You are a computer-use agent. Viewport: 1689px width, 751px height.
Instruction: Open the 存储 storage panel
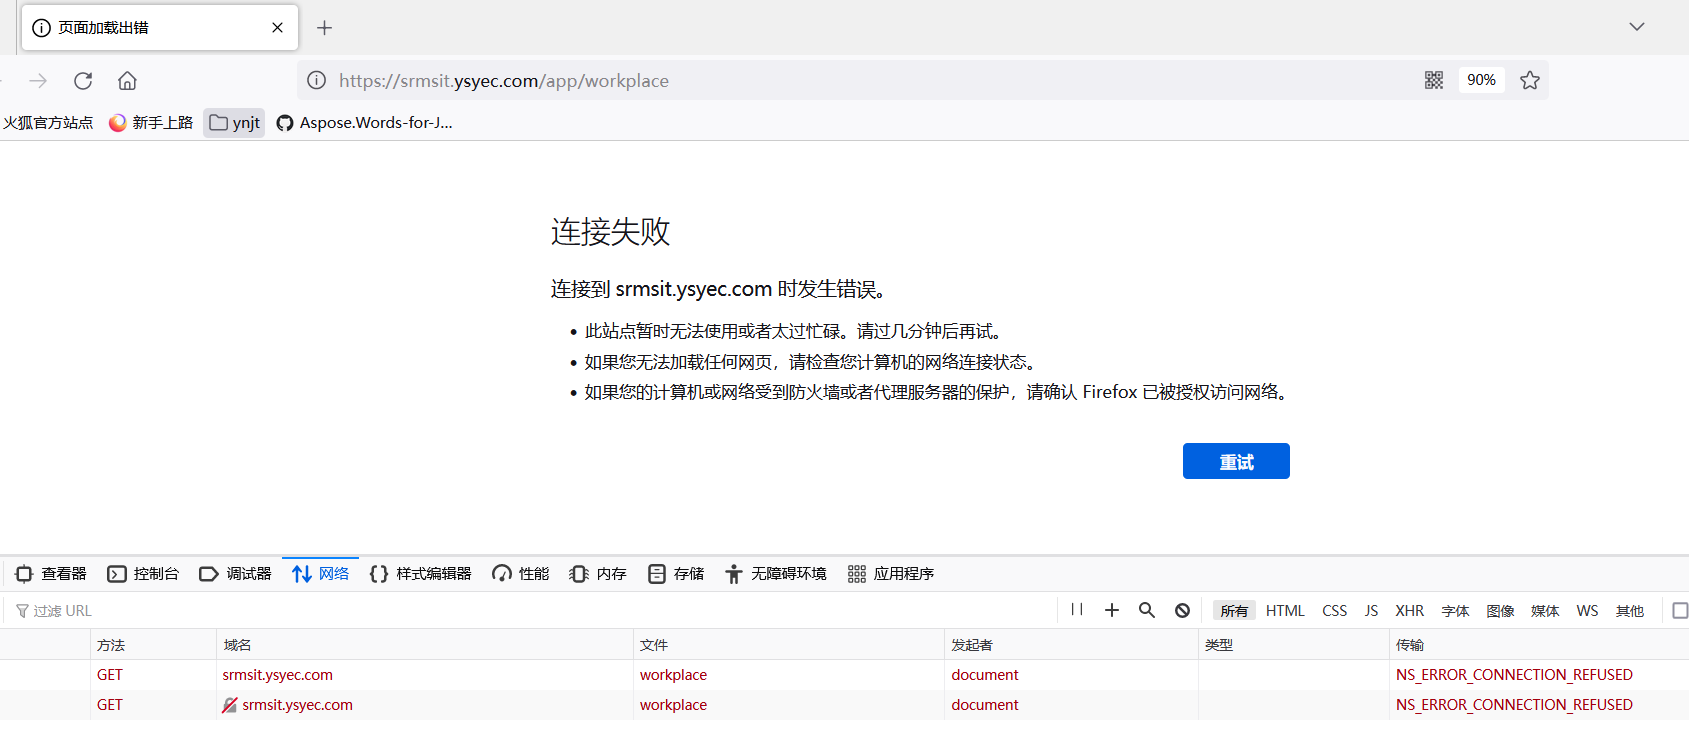(x=676, y=574)
